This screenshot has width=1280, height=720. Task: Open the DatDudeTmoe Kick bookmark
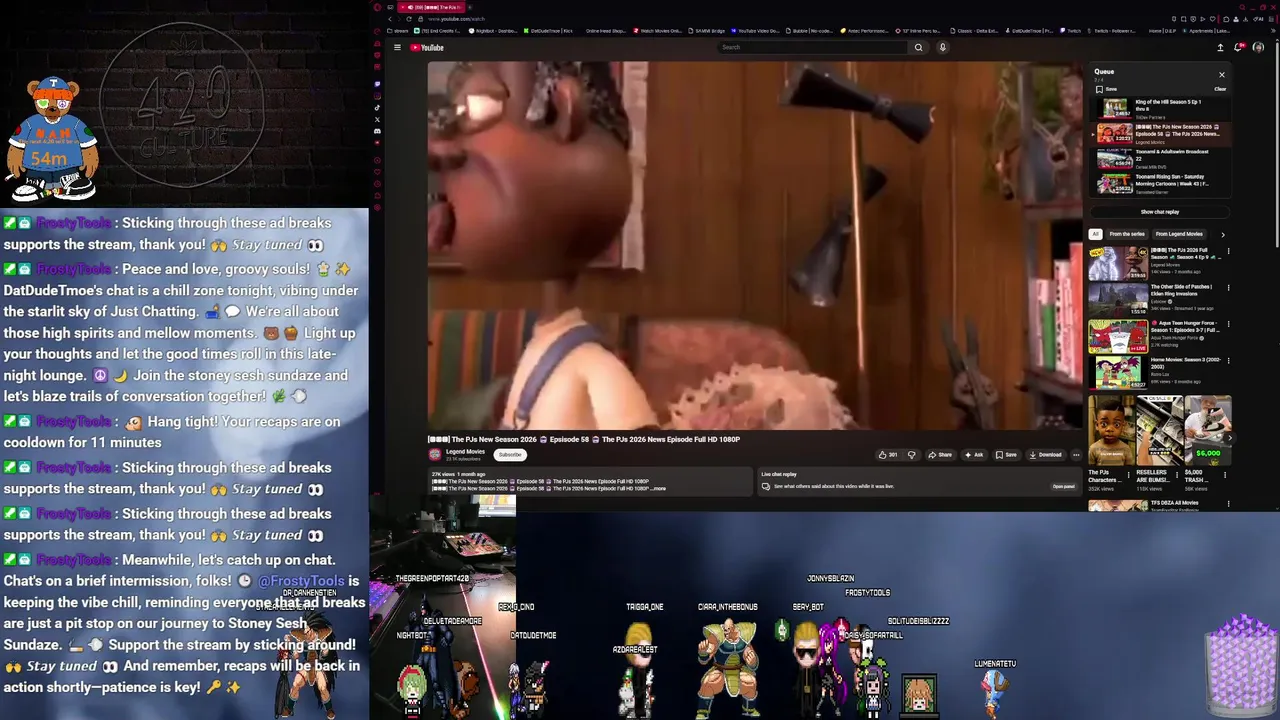[548, 31]
